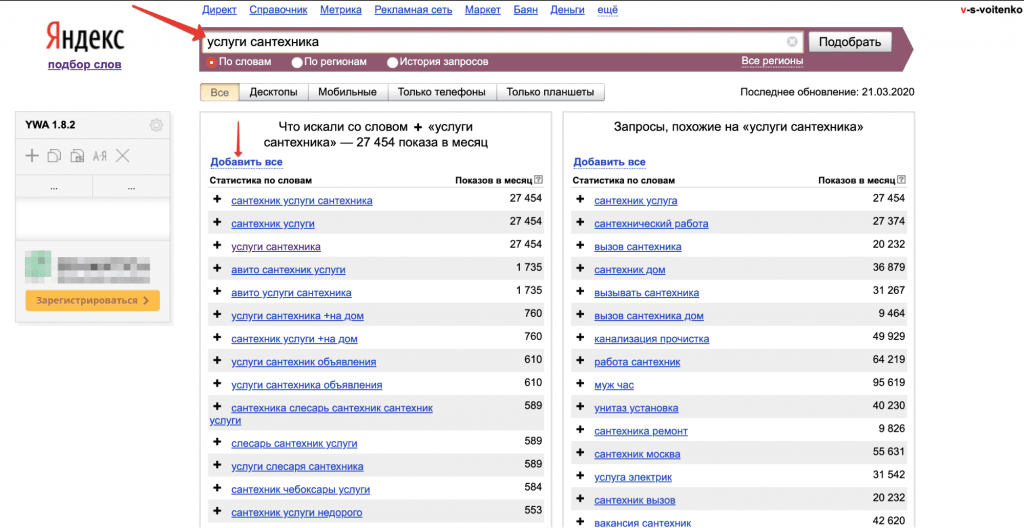Click help icon beside left 'Показов в месяц'

538,180
